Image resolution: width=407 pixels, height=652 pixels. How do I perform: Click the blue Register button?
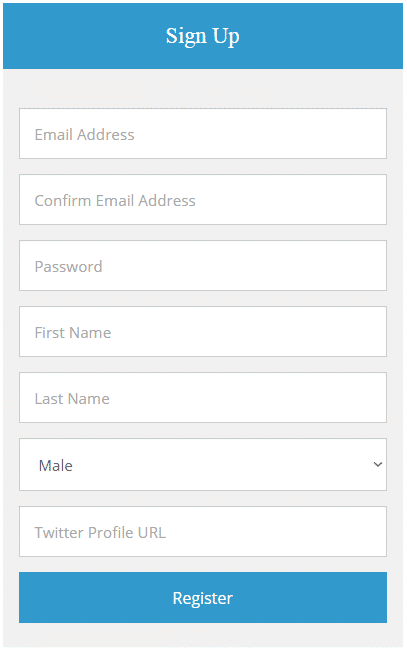point(203,598)
